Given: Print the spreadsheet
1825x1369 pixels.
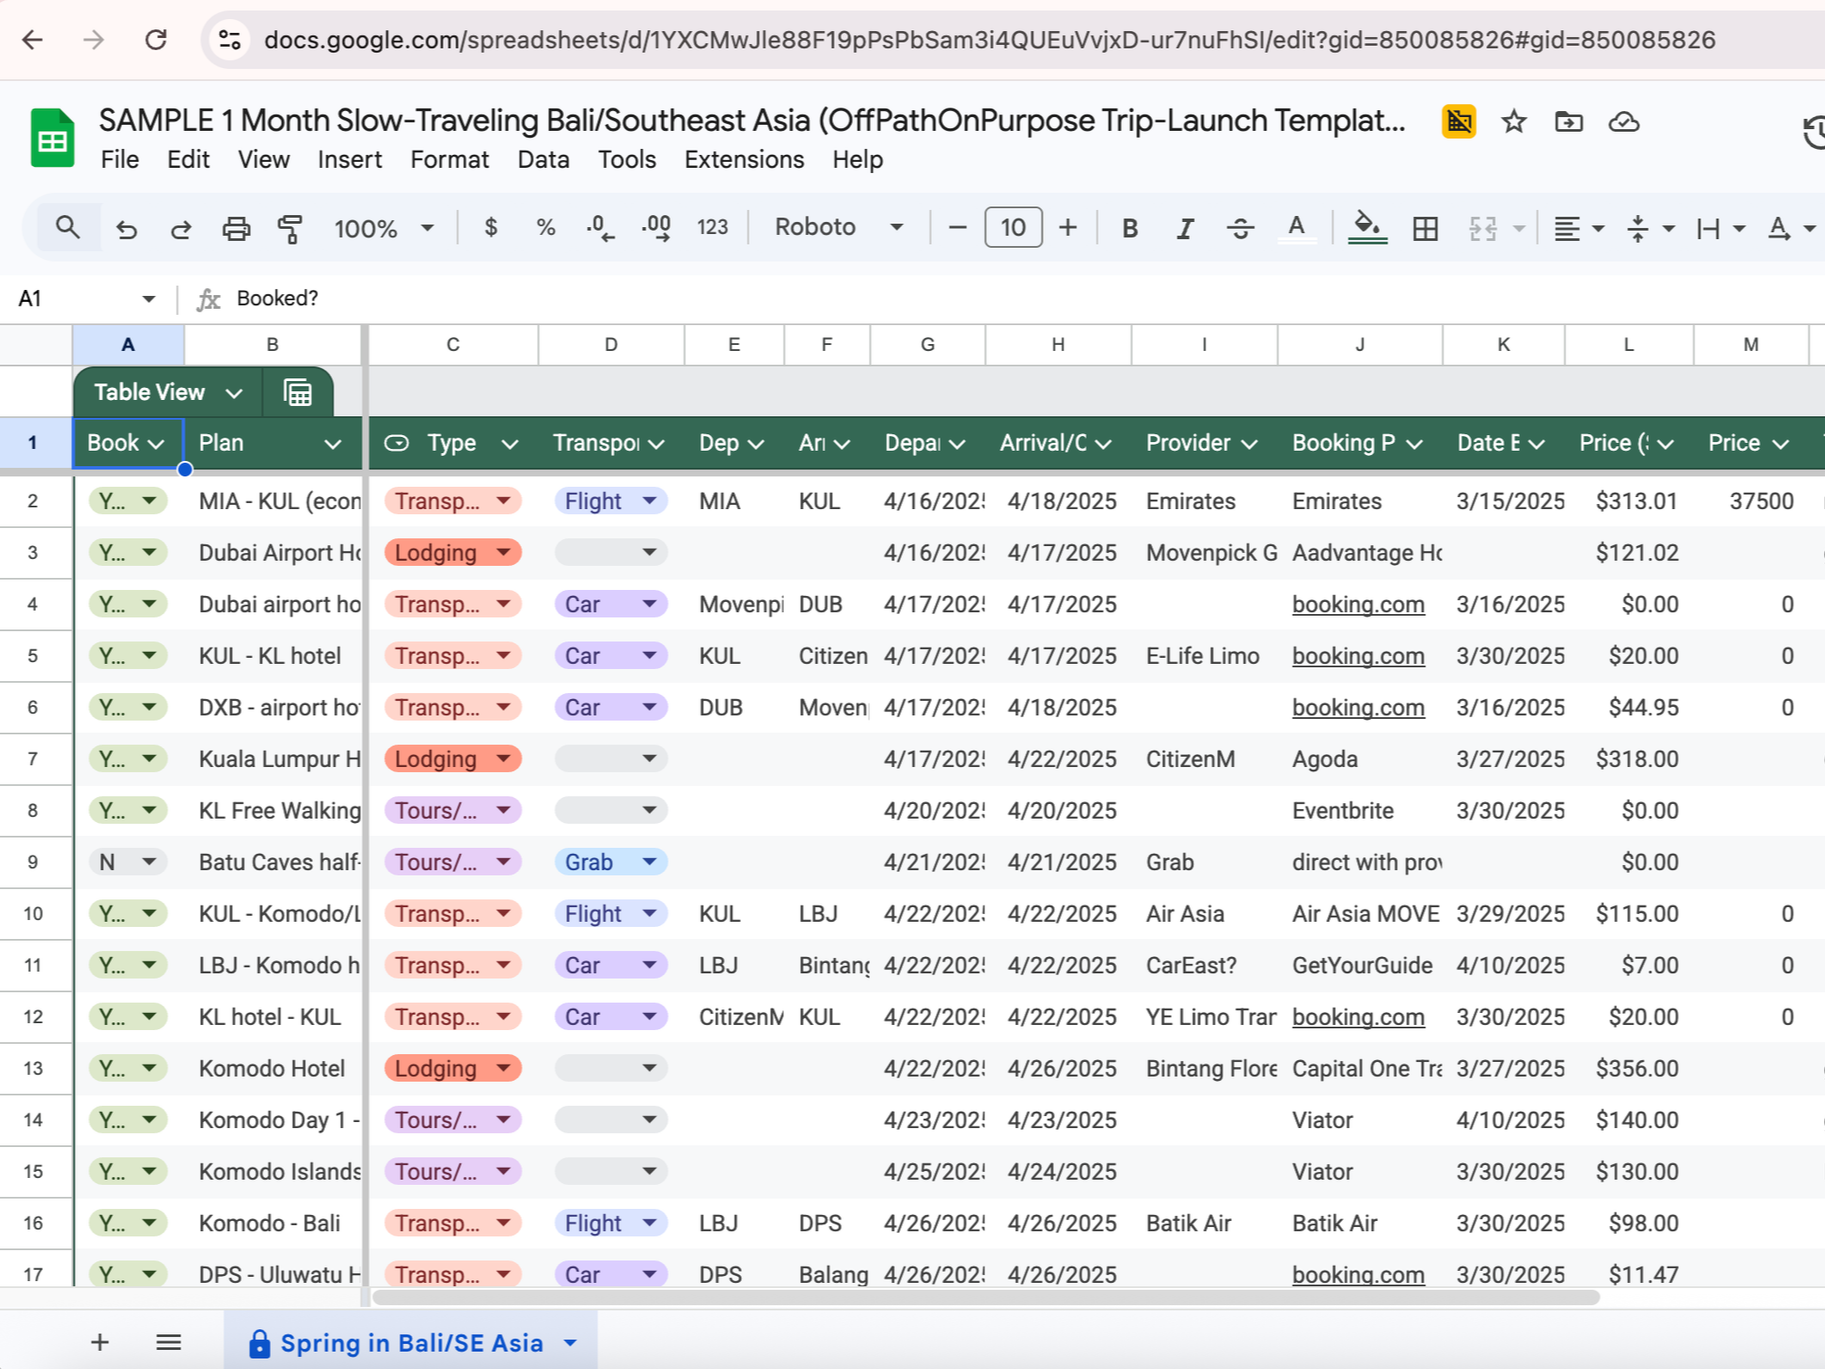Looking at the screenshot, I should 236,228.
